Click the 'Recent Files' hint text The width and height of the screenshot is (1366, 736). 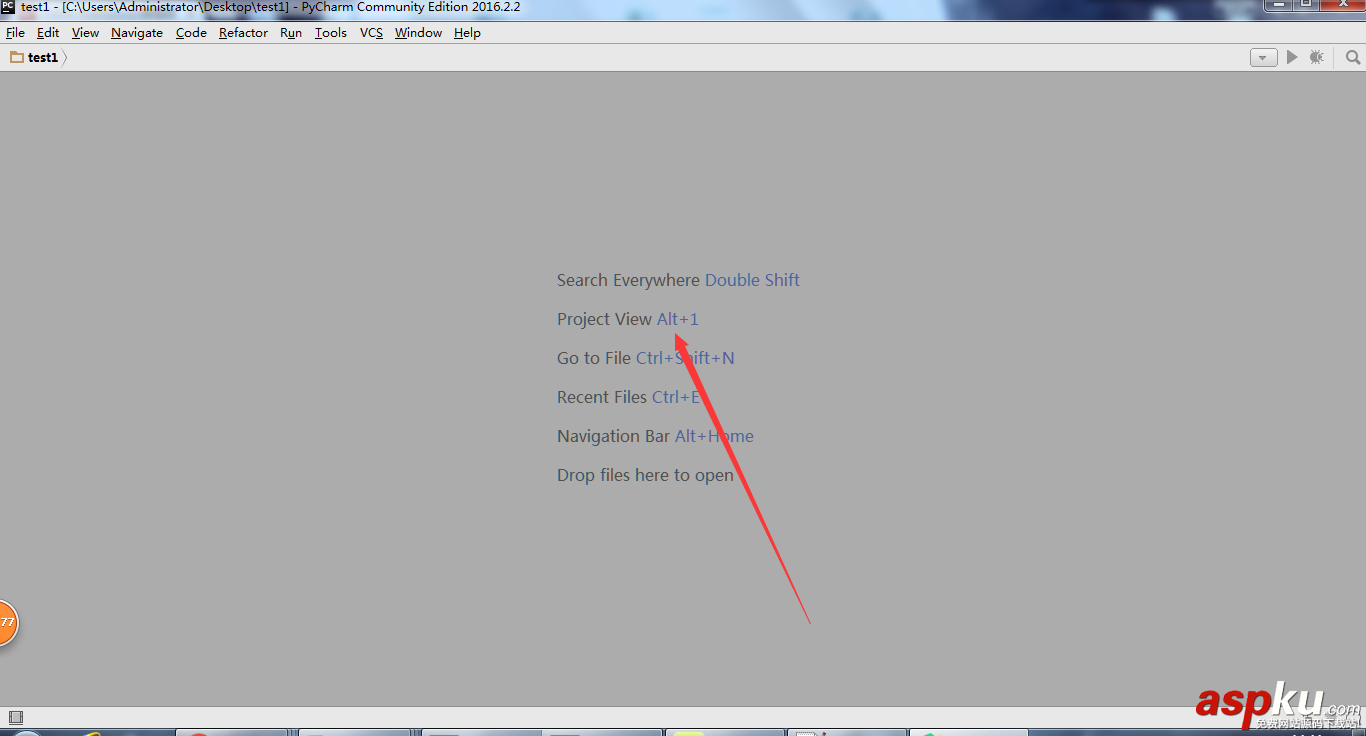602,397
